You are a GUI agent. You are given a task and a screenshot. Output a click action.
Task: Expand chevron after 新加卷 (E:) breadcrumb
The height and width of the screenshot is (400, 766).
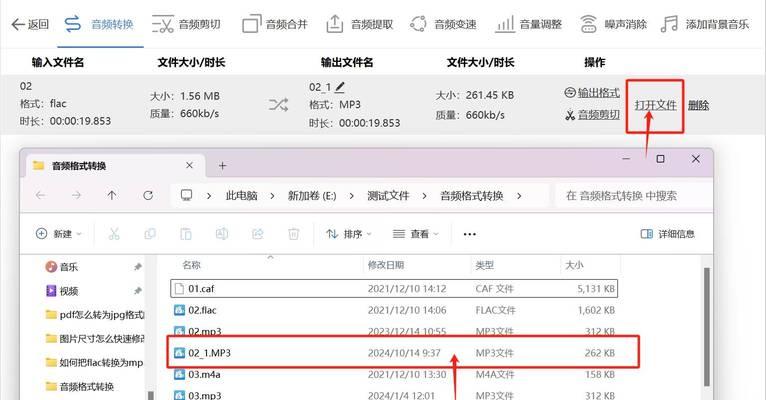tap(351, 196)
